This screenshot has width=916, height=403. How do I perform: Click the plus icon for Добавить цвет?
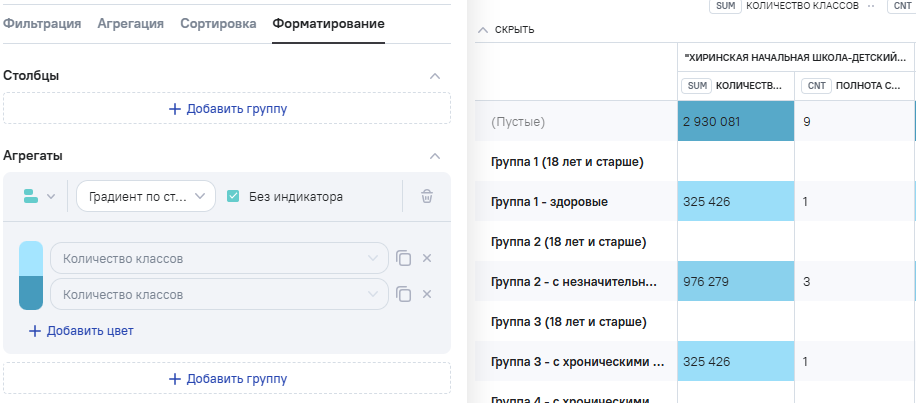[x=35, y=331]
